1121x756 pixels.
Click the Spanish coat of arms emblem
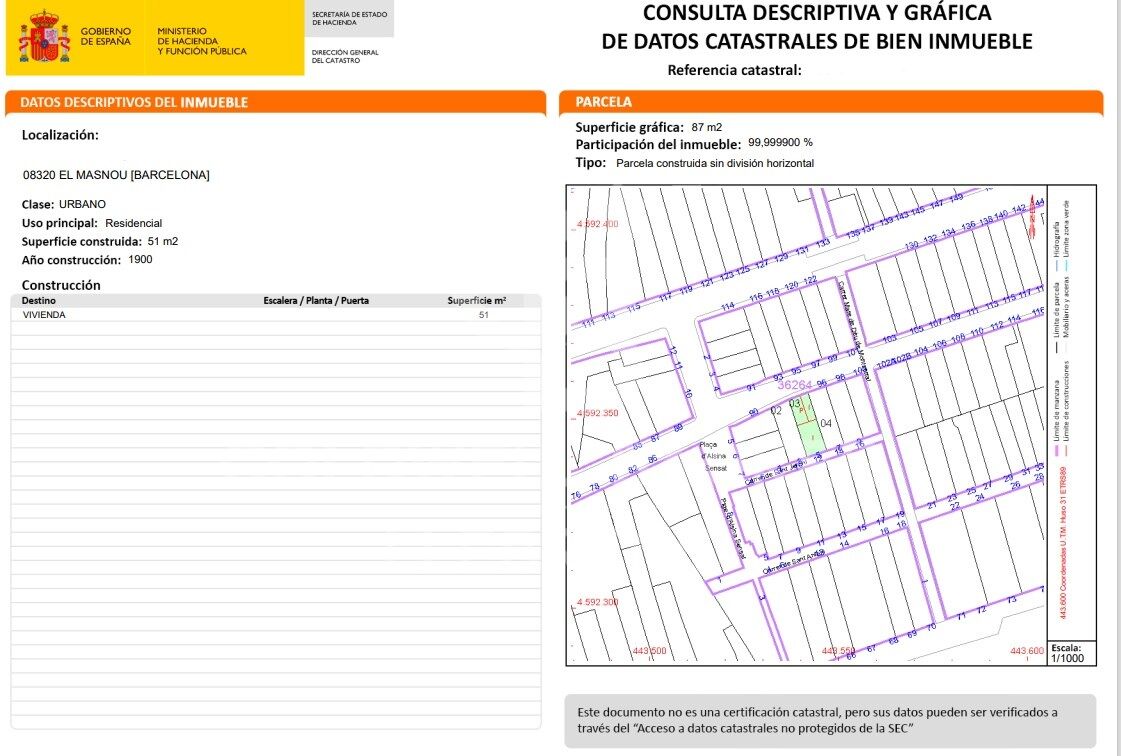click(44, 37)
